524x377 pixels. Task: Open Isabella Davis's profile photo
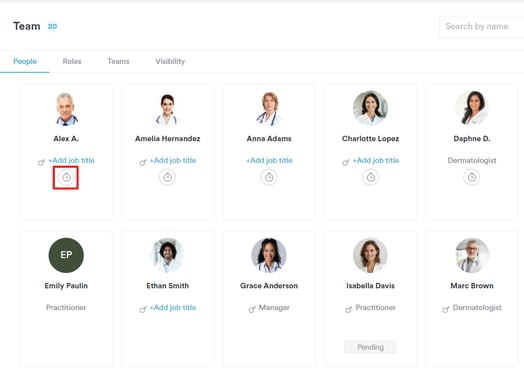tap(371, 255)
